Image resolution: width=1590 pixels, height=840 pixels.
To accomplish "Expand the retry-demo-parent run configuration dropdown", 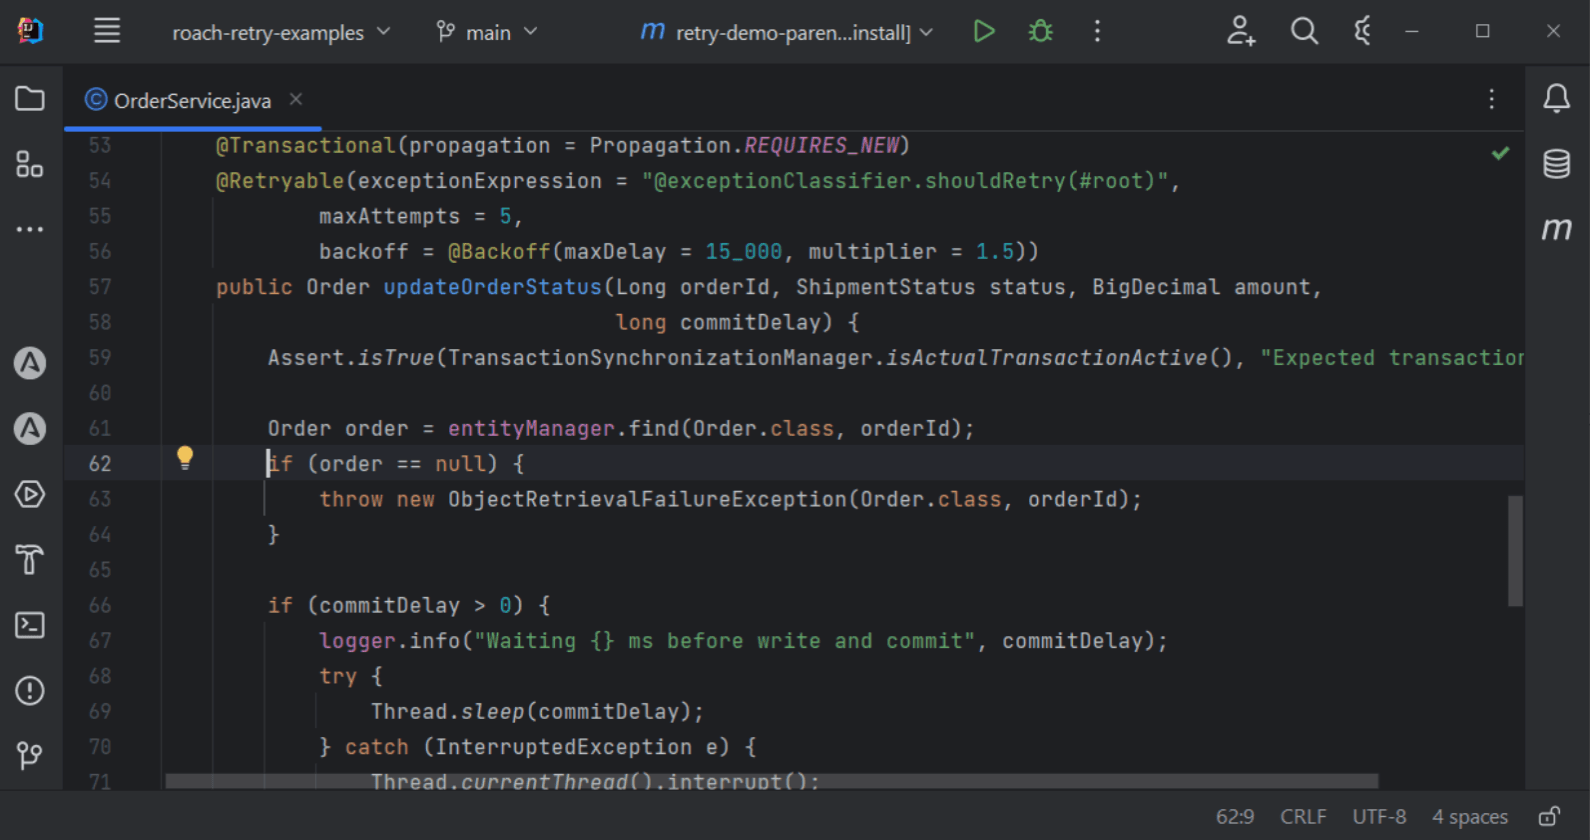I will coord(788,33).
